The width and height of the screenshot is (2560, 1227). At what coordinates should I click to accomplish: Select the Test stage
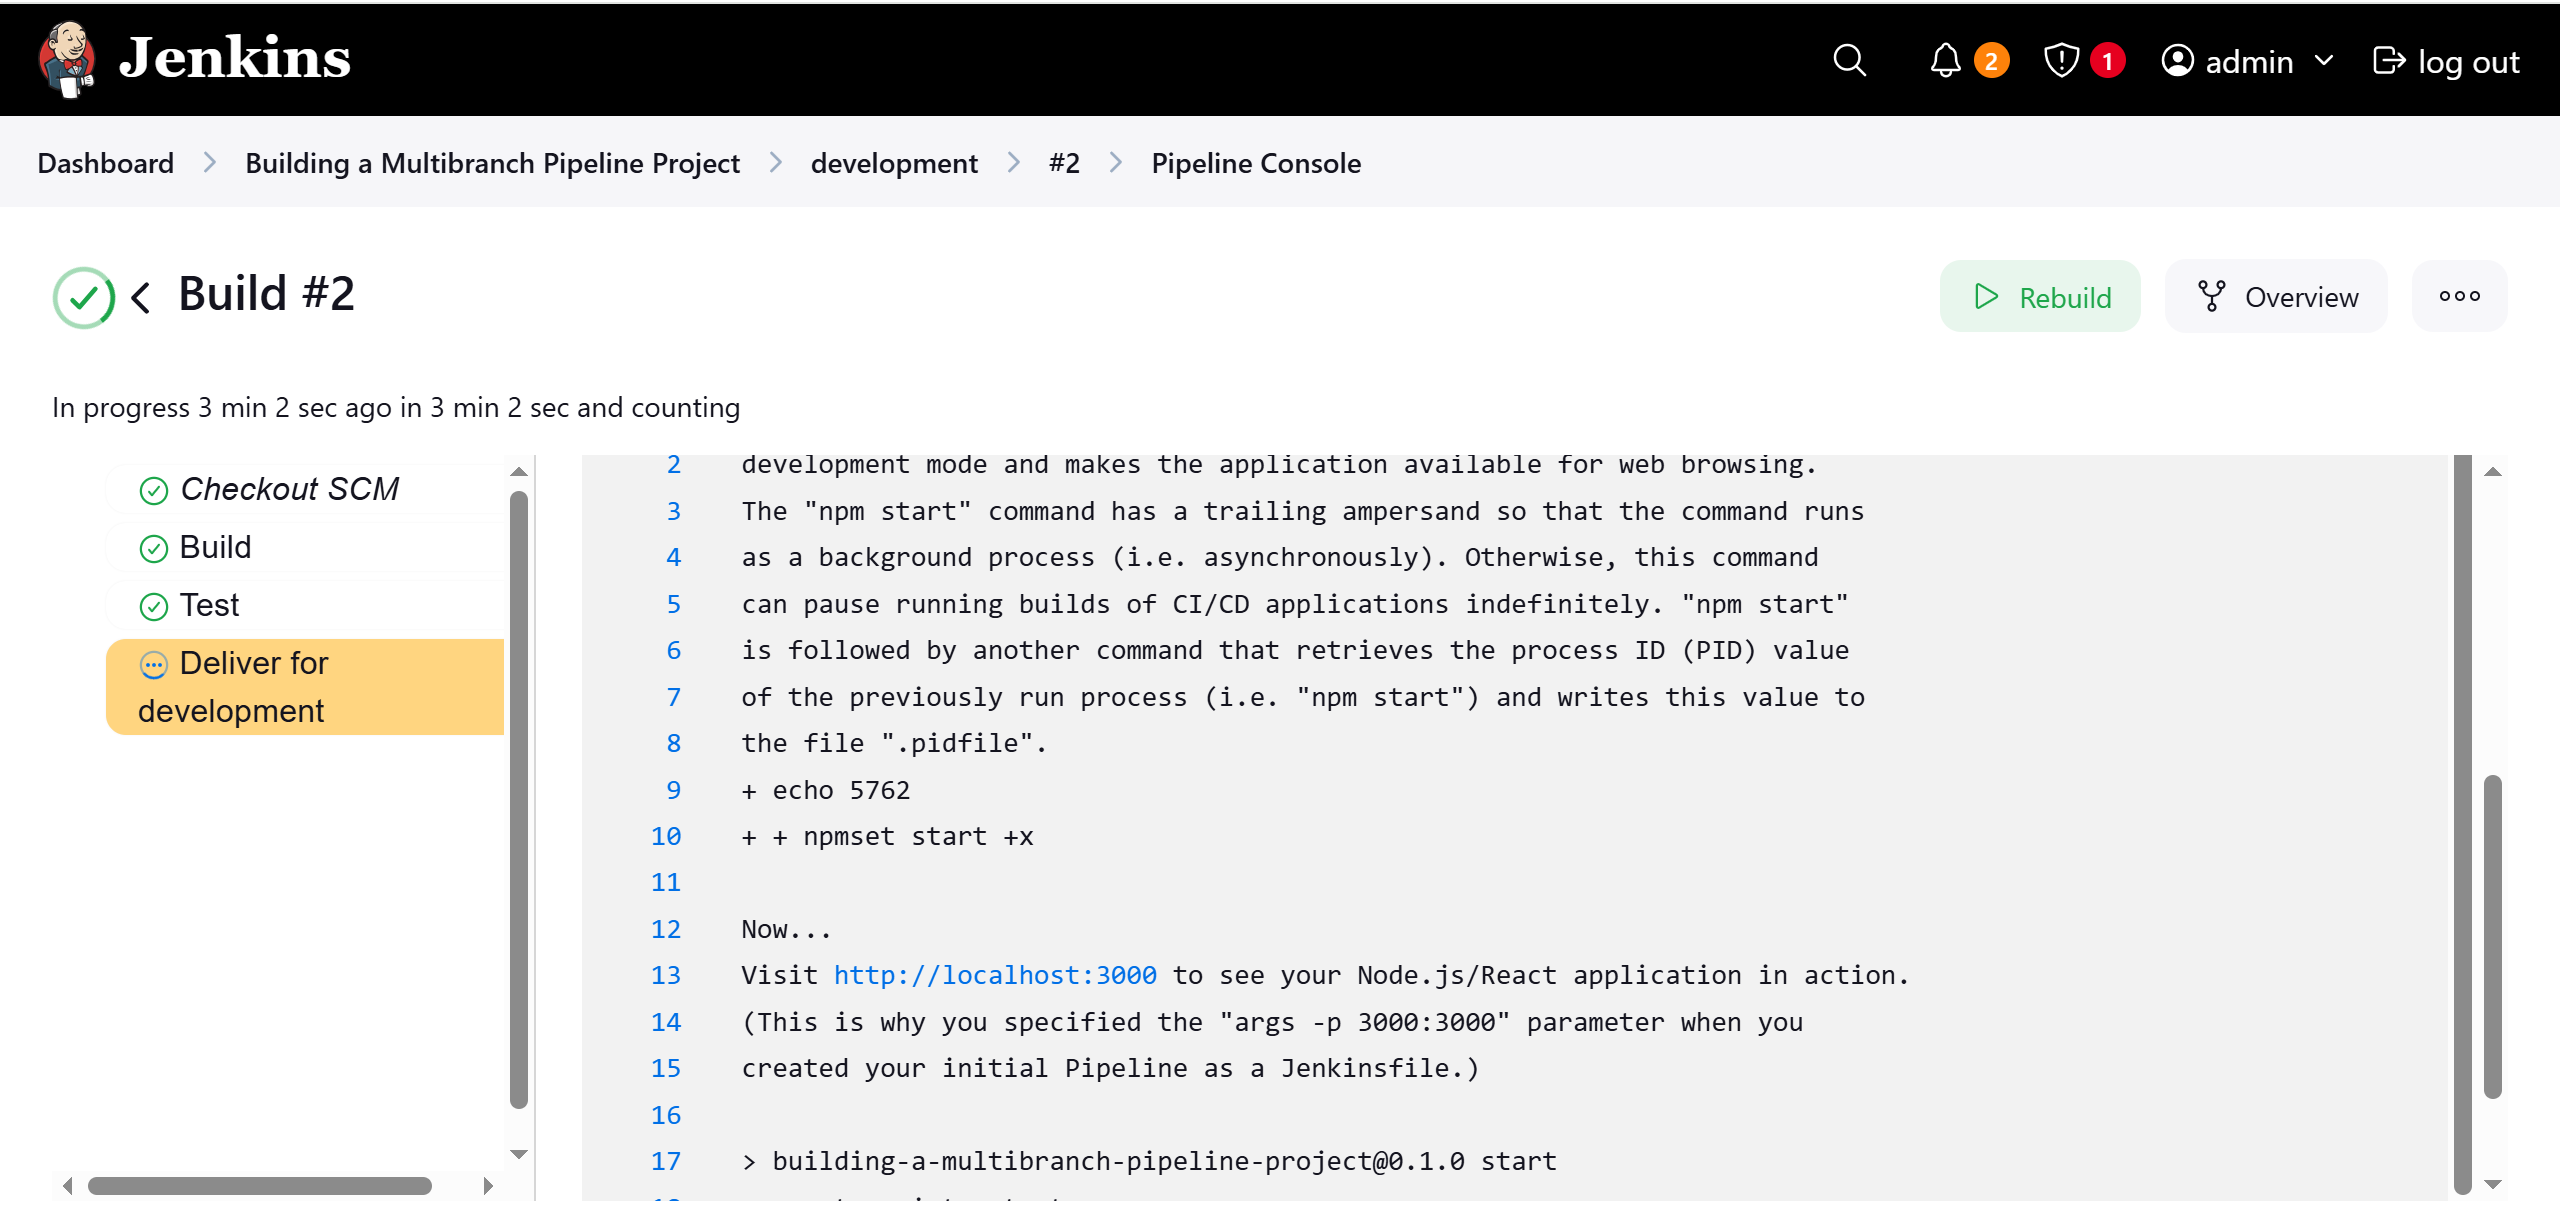click(305, 605)
